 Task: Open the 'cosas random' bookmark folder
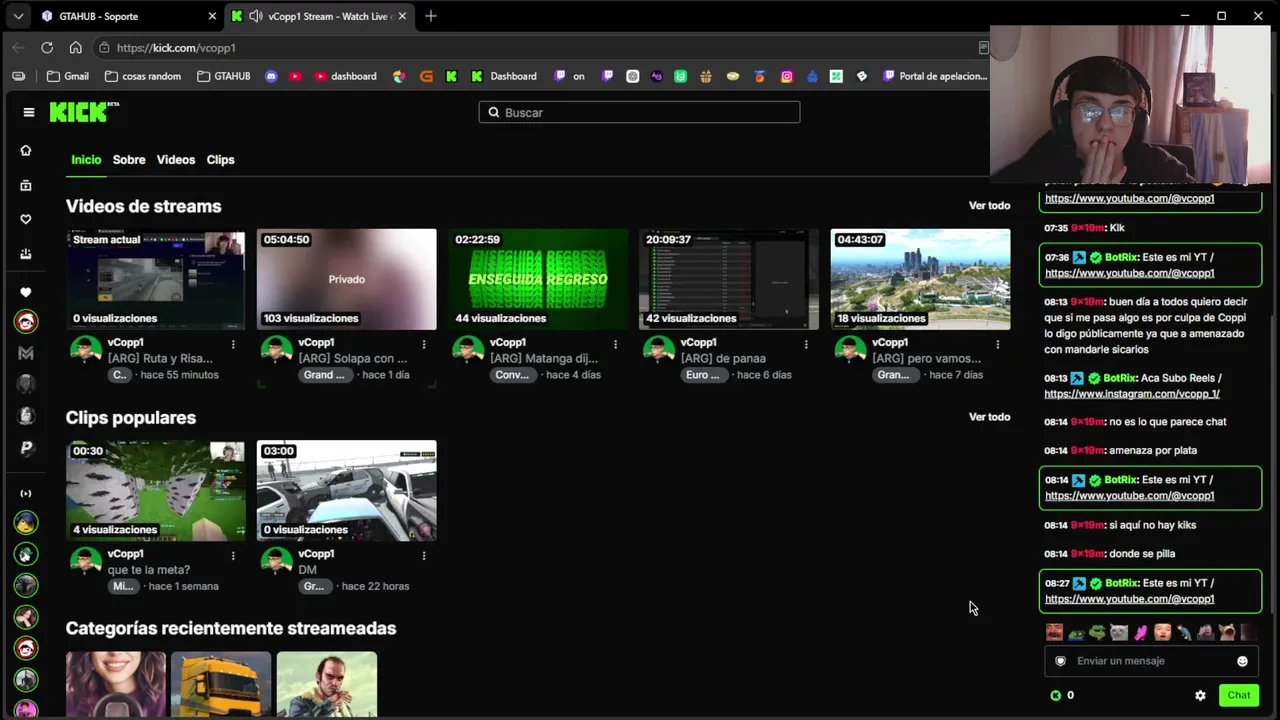143,76
